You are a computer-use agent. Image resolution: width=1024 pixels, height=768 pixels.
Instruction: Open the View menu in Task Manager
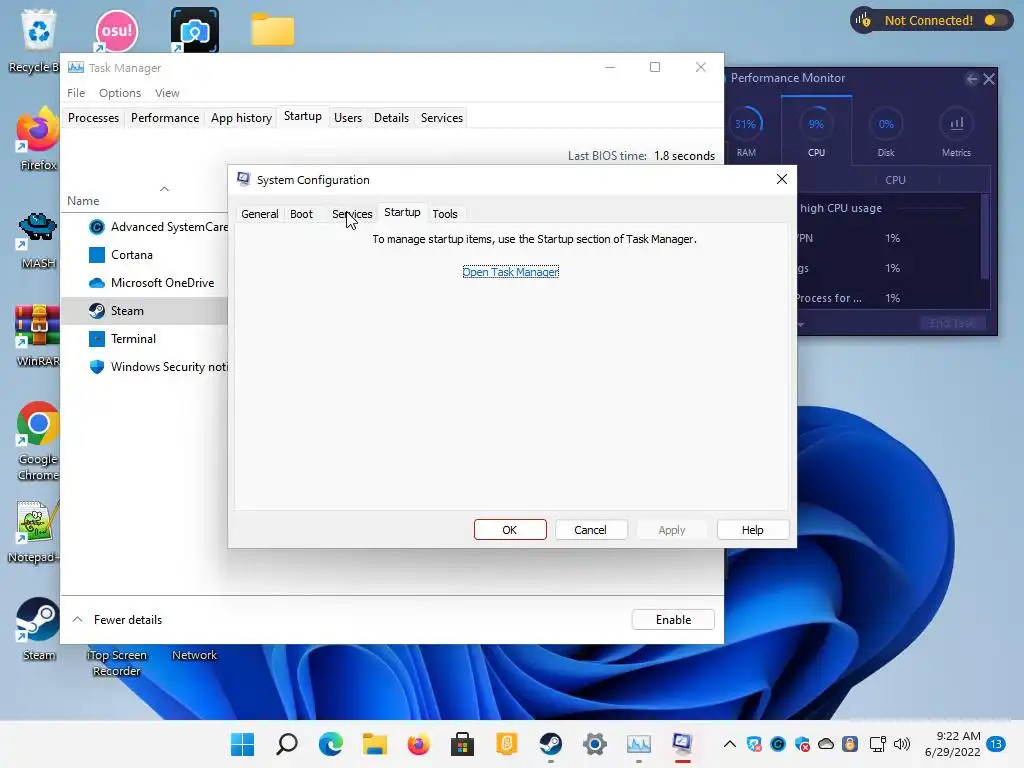(x=167, y=93)
